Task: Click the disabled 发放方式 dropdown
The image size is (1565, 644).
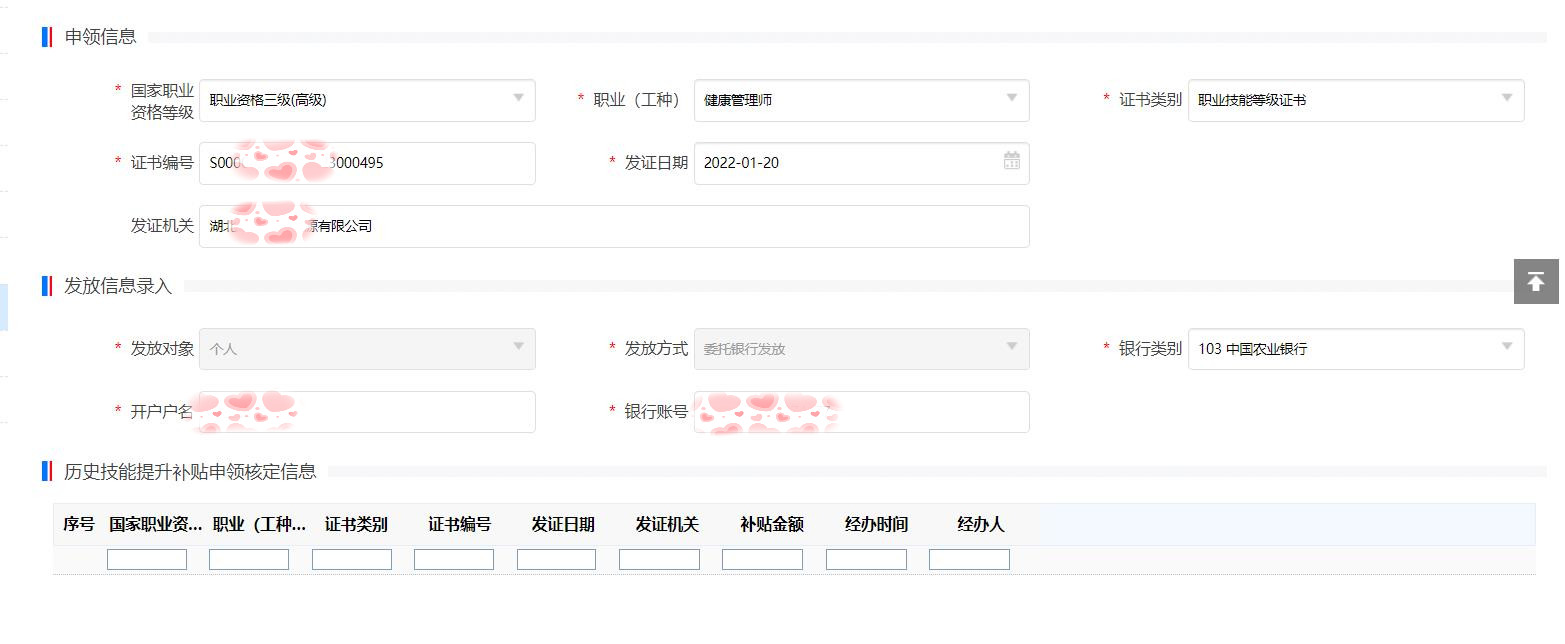Action: point(861,349)
